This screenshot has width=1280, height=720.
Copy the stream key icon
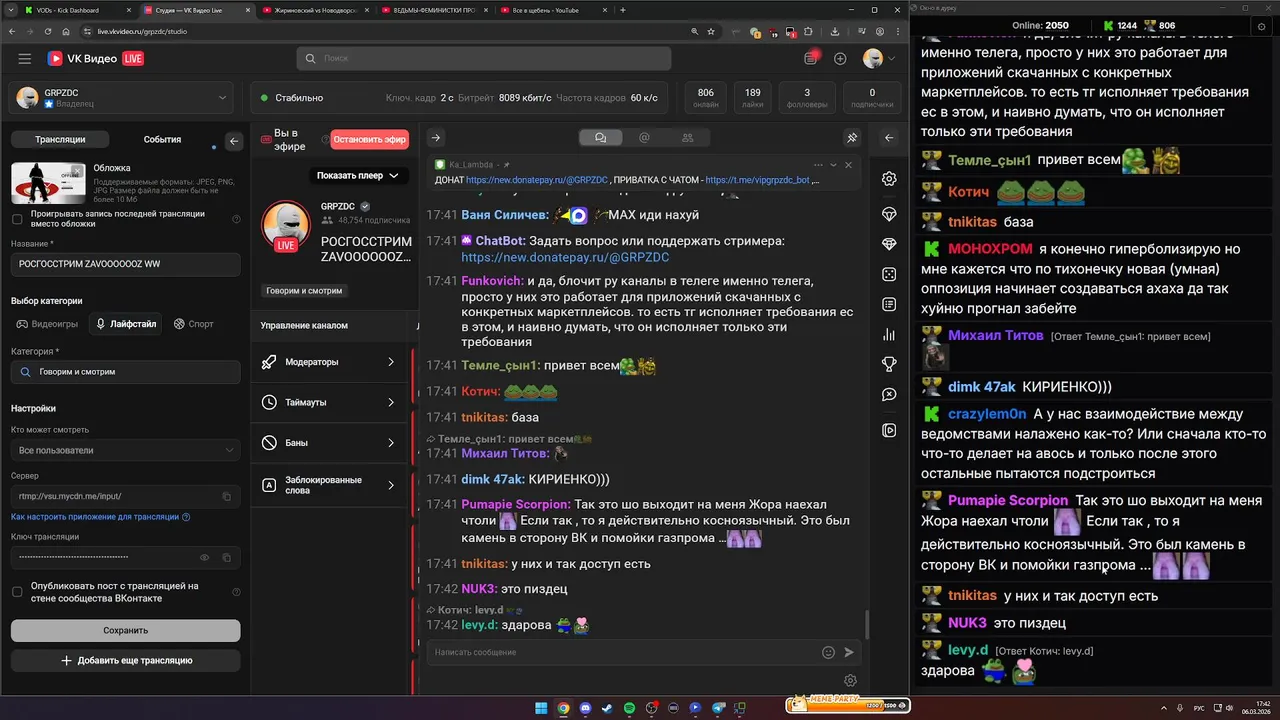click(x=227, y=557)
